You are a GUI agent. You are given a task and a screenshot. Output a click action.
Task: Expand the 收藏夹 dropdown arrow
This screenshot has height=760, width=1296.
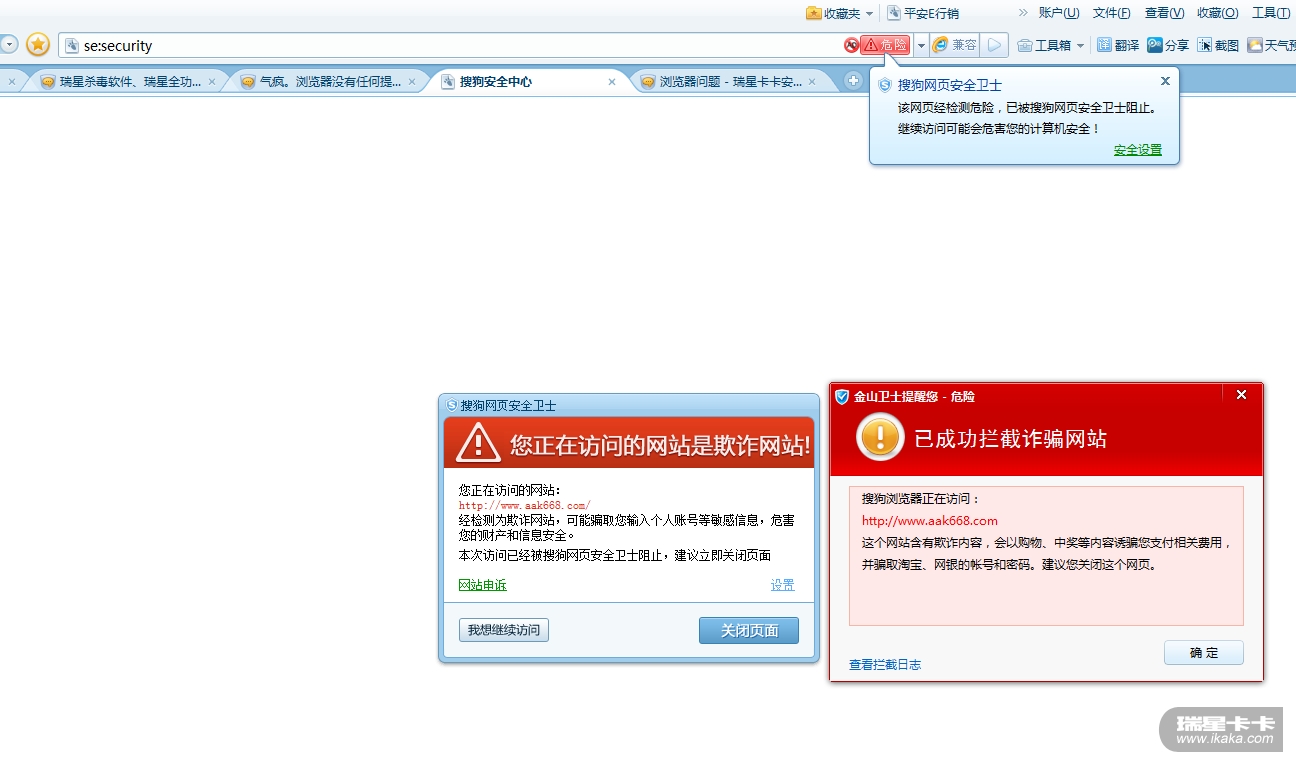pos(869,14)
